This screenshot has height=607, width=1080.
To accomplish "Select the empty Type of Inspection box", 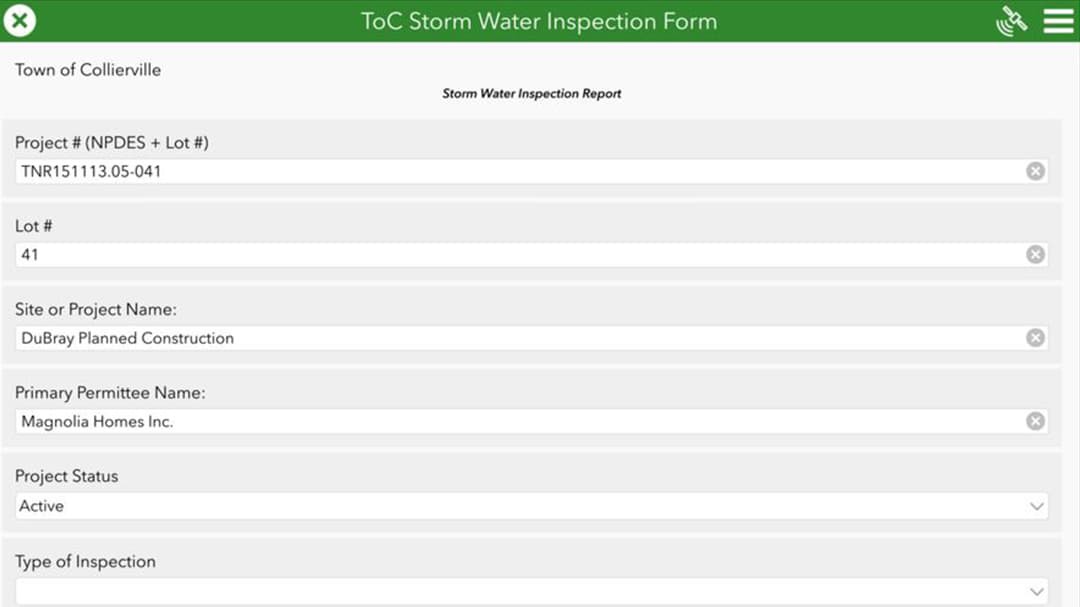I will tap(532, 592).
